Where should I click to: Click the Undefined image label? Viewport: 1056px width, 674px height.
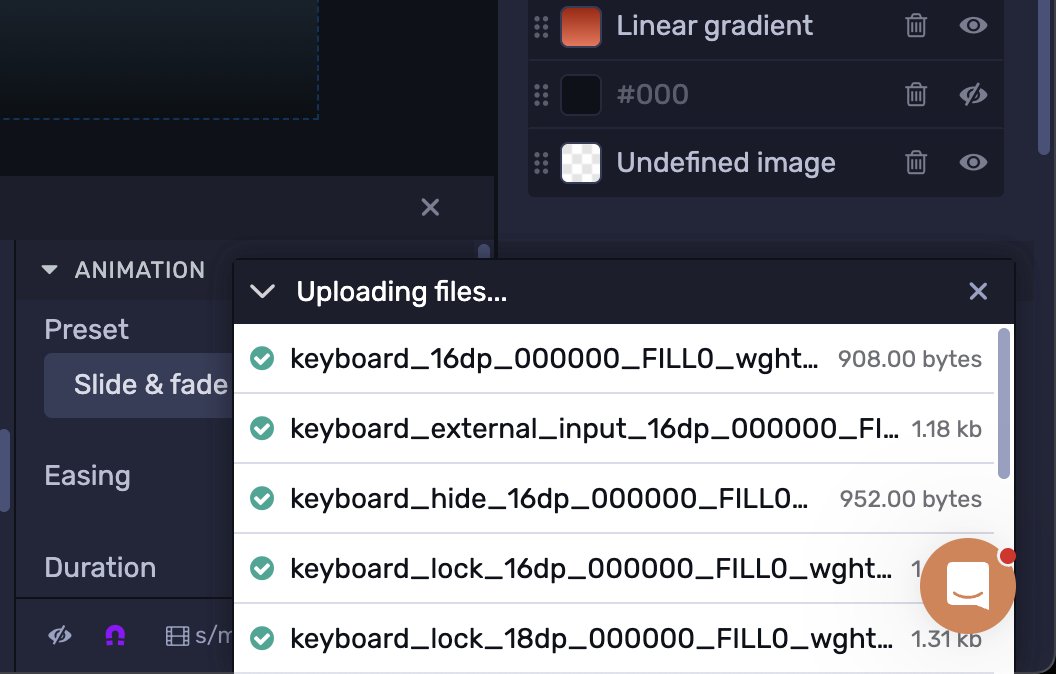[726, 163]
